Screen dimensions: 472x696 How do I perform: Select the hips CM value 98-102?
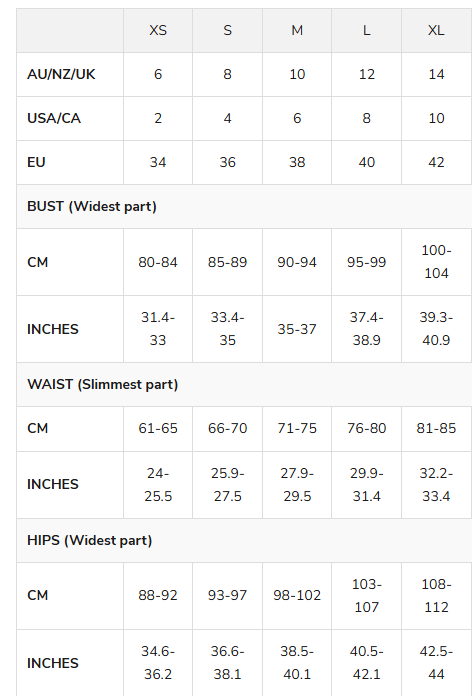[x=297, y=595]
